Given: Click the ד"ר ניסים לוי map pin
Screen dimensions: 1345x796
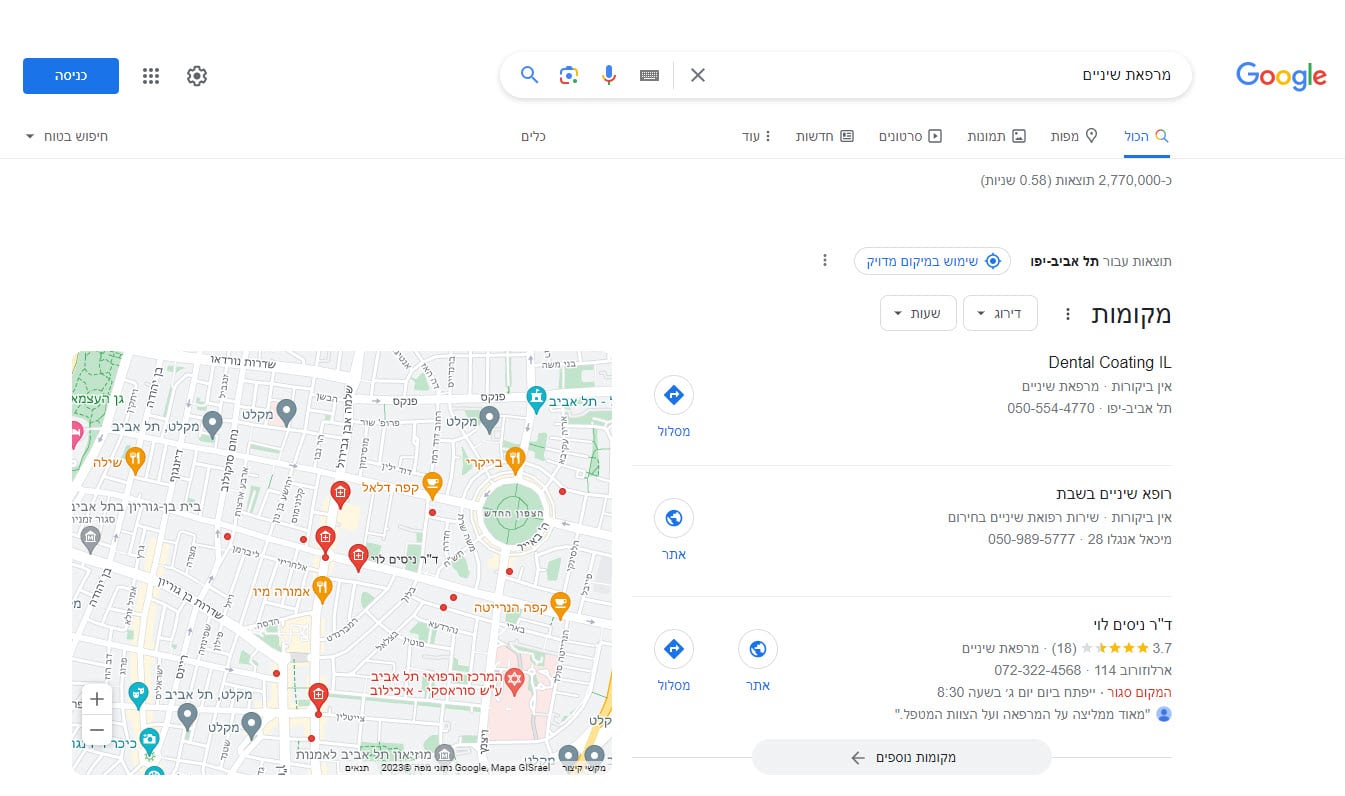Looking at the screenshot, I should tap(358, 557).
